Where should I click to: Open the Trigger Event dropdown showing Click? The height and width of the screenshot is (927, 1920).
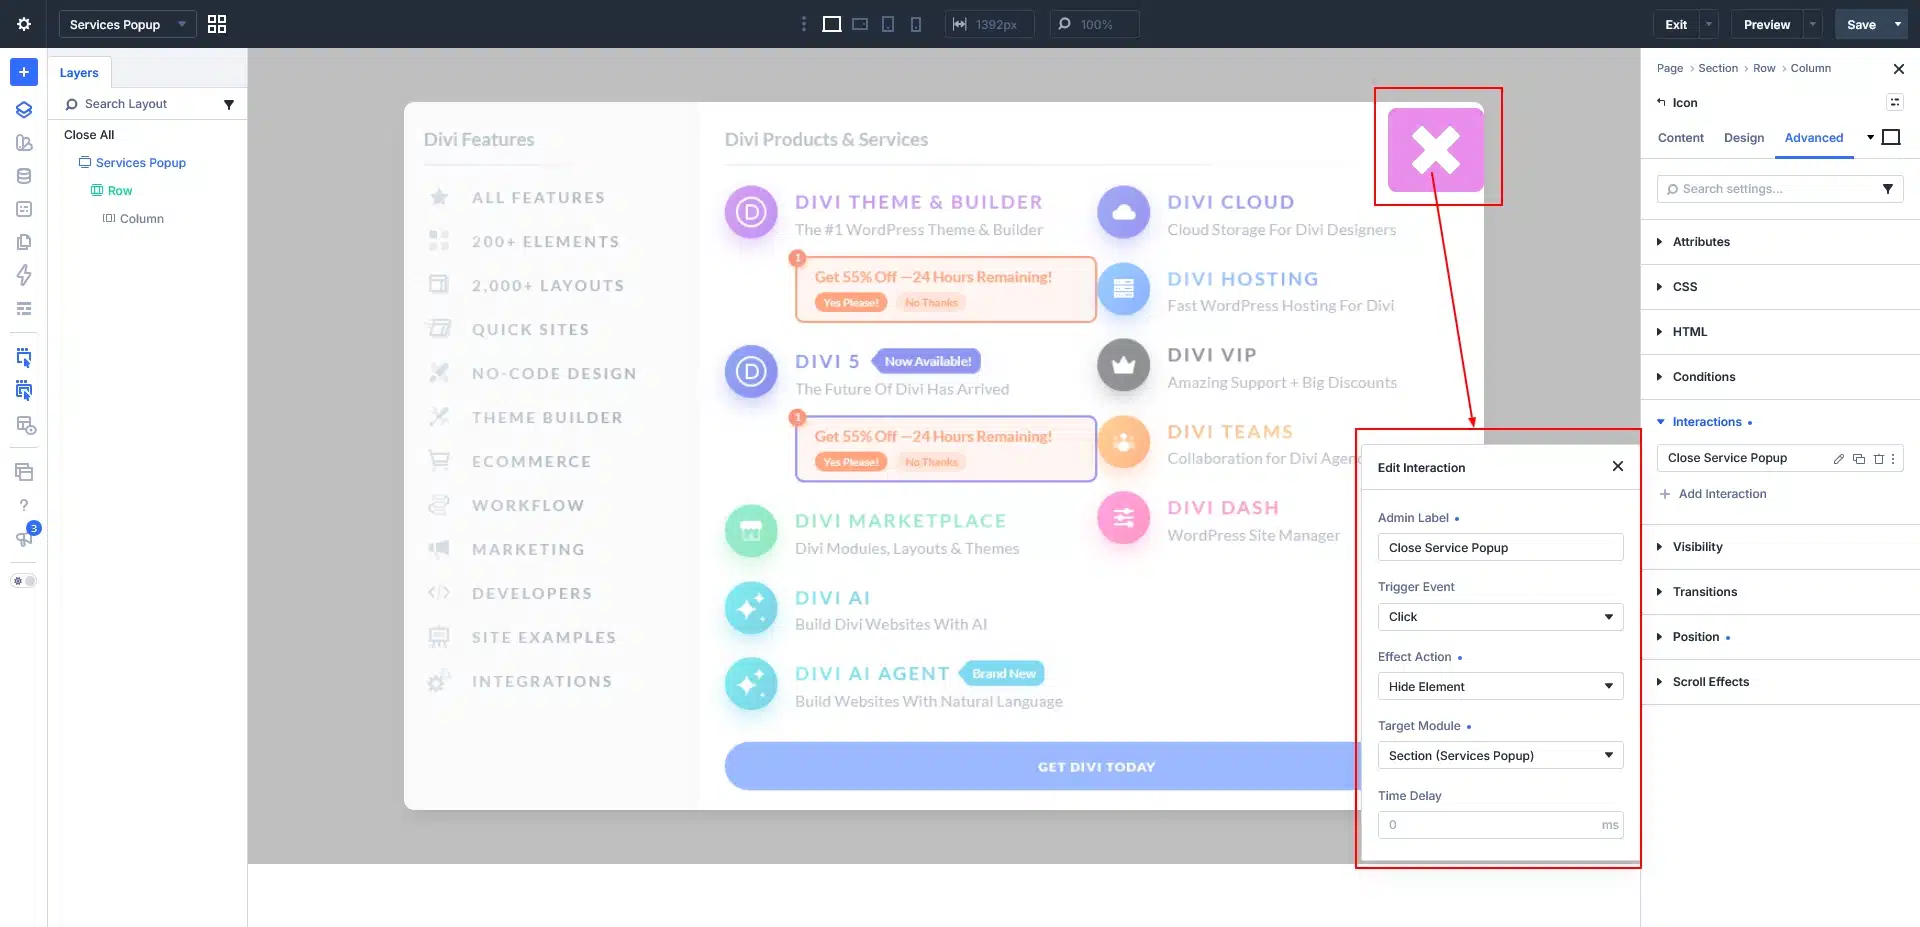pyautogui.click(x=1500, y=617)
